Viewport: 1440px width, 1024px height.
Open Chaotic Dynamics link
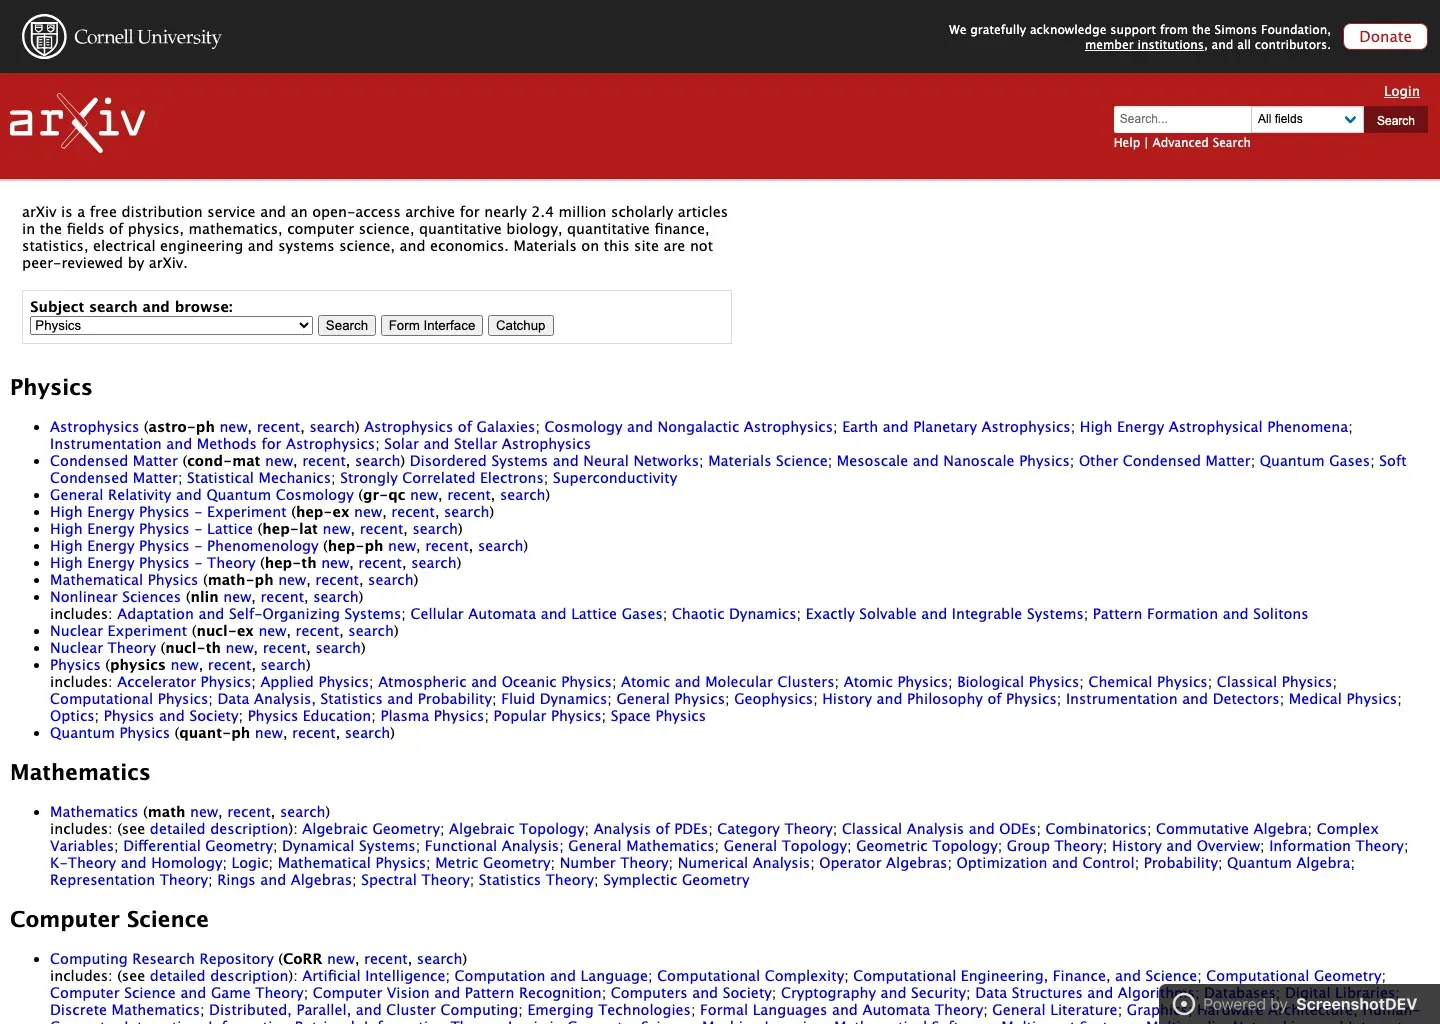click(734, 614)
